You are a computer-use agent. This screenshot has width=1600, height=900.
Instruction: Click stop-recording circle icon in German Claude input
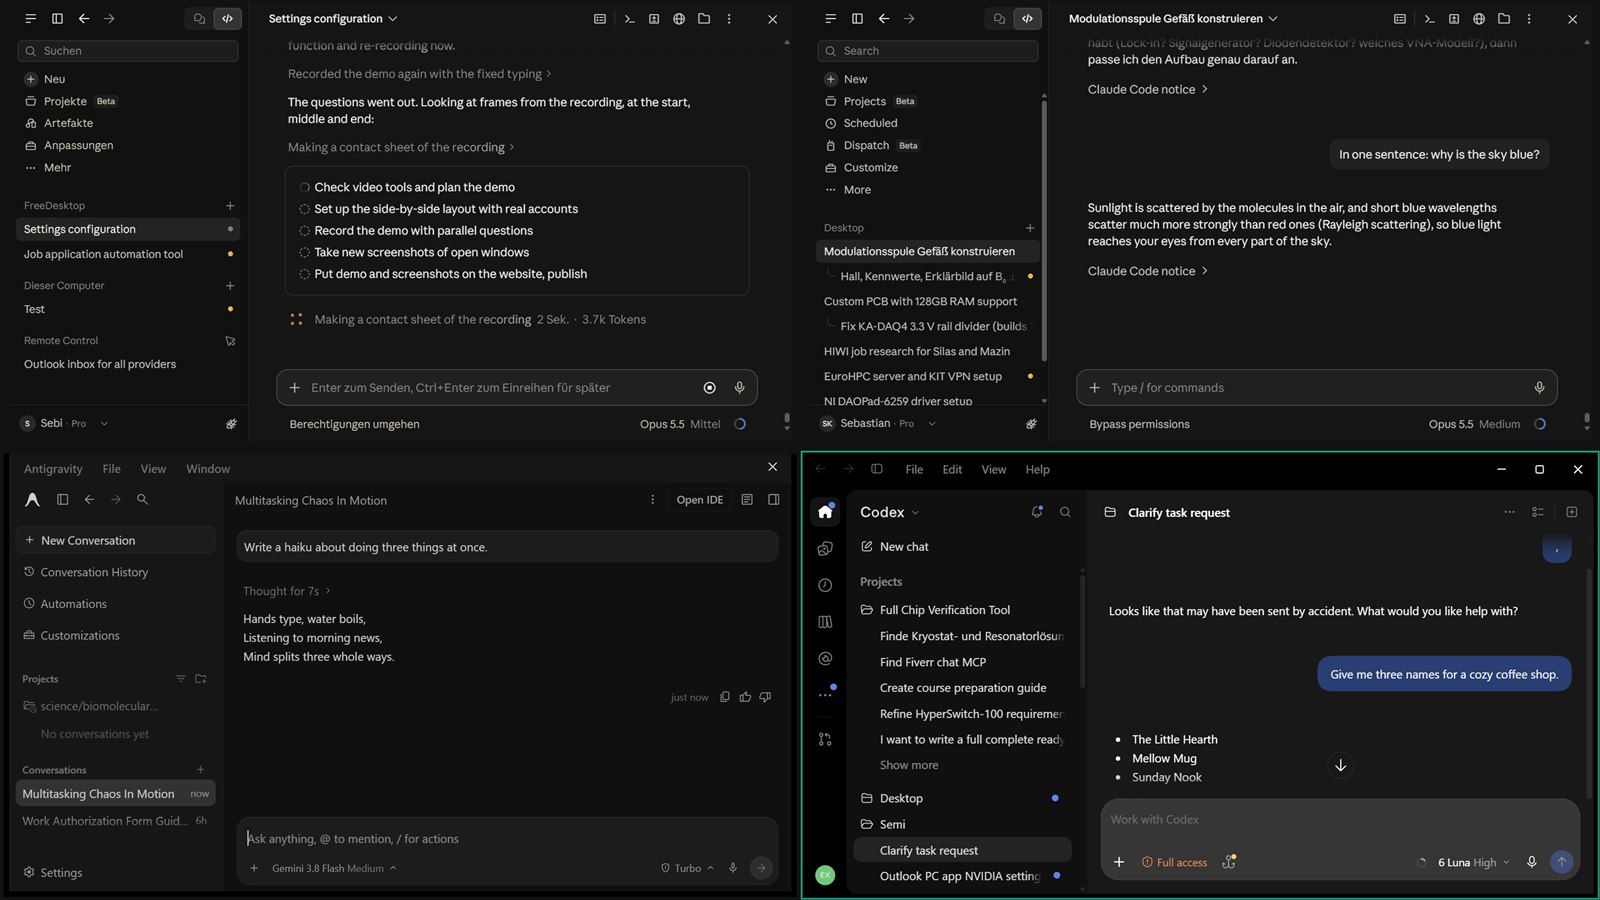[709, 388]
